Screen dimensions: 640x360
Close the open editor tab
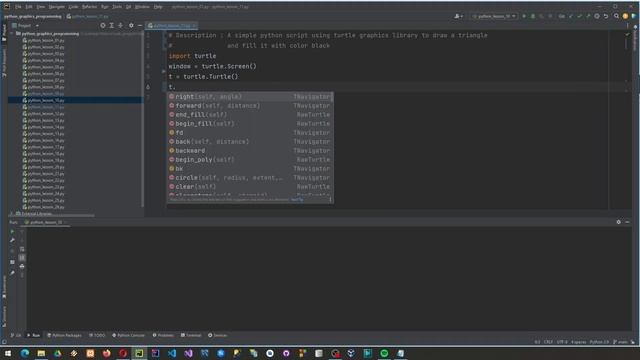(194, 25)
